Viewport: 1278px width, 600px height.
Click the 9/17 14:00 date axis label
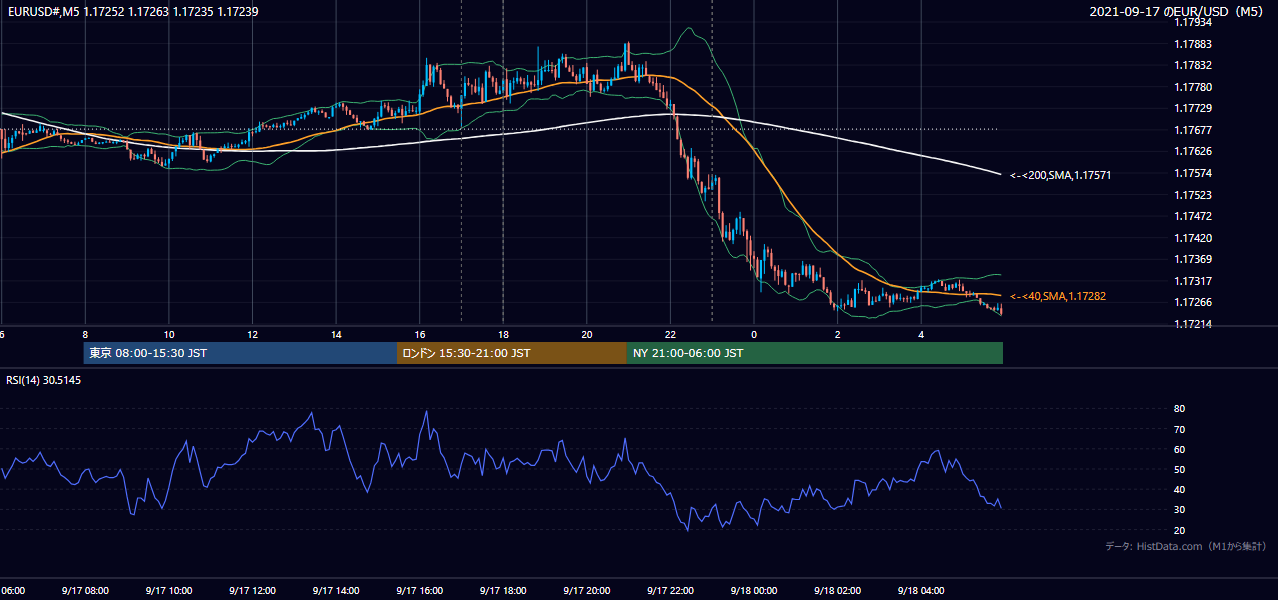(x=335, y=590)
